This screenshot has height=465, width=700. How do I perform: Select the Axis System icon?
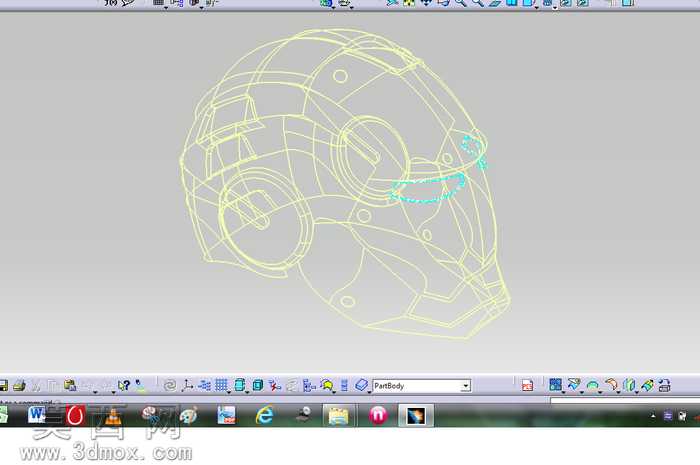187,385
